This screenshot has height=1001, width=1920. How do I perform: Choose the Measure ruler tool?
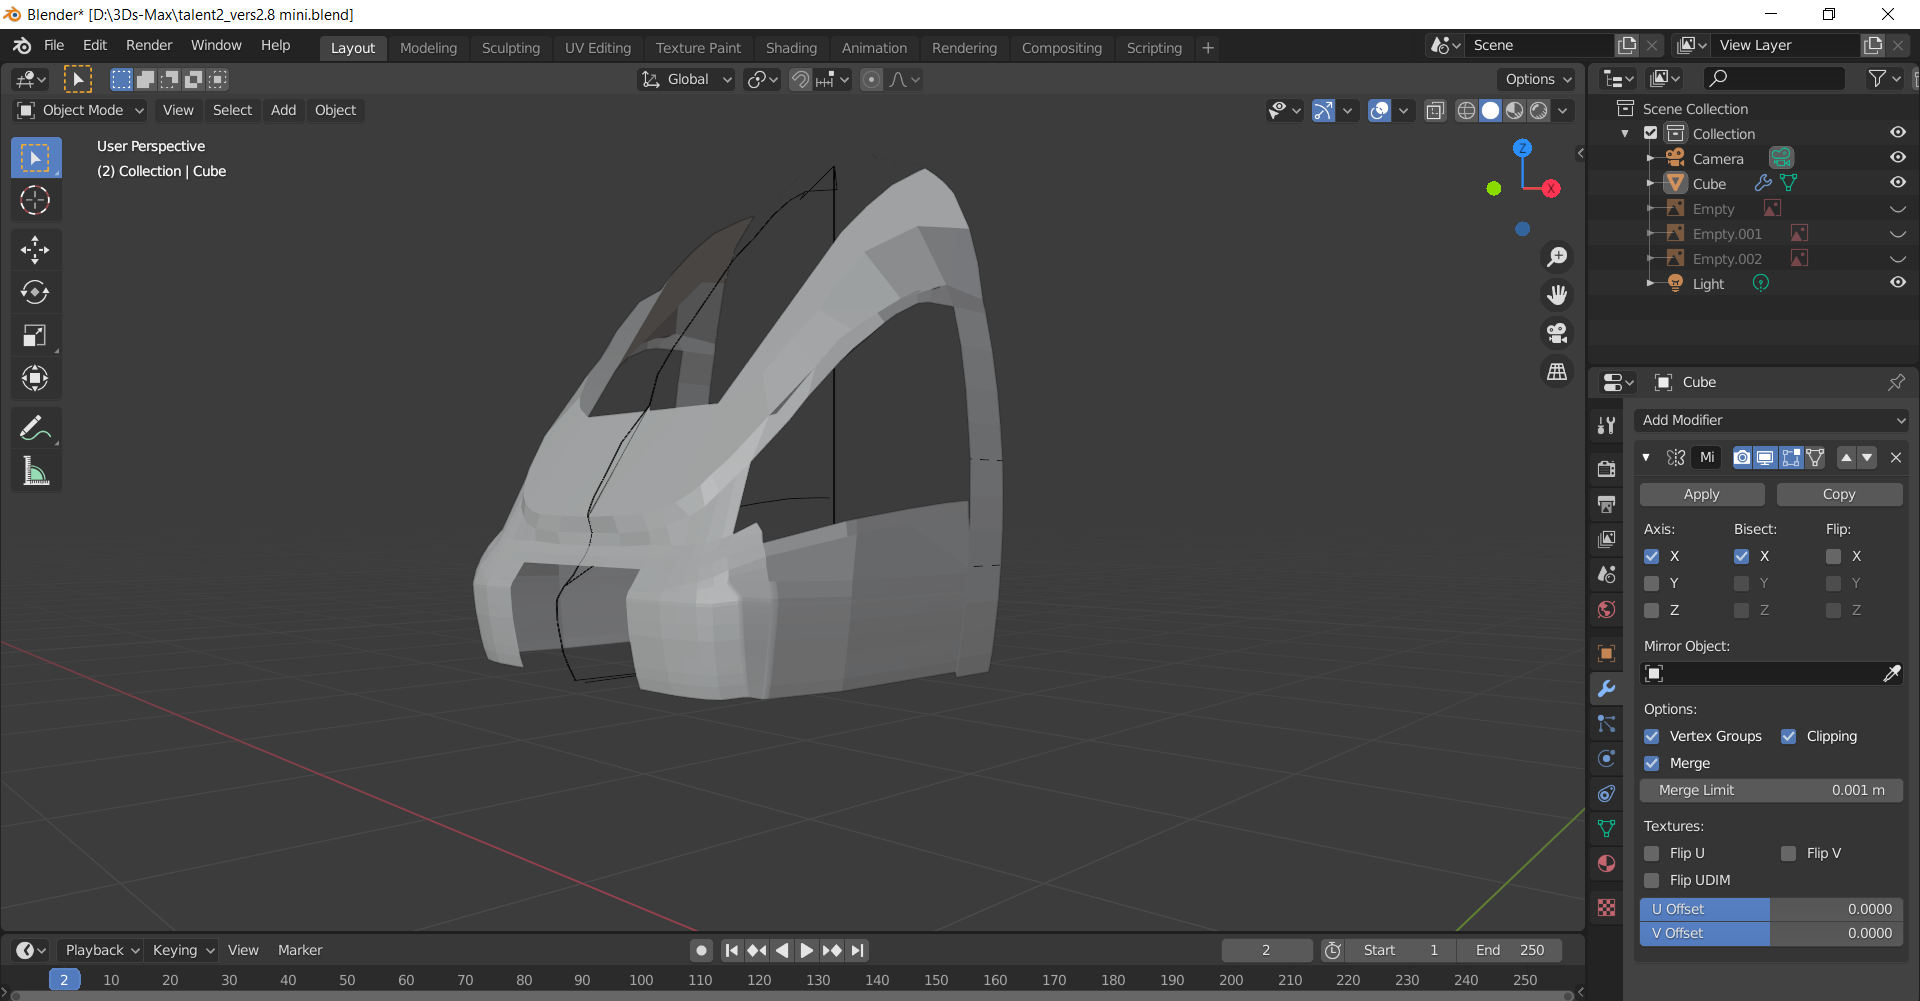(x=35, y=471)
